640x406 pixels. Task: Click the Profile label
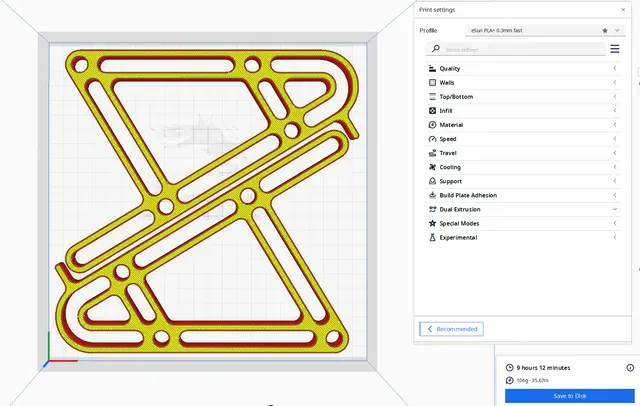click(x=428, y=31)
